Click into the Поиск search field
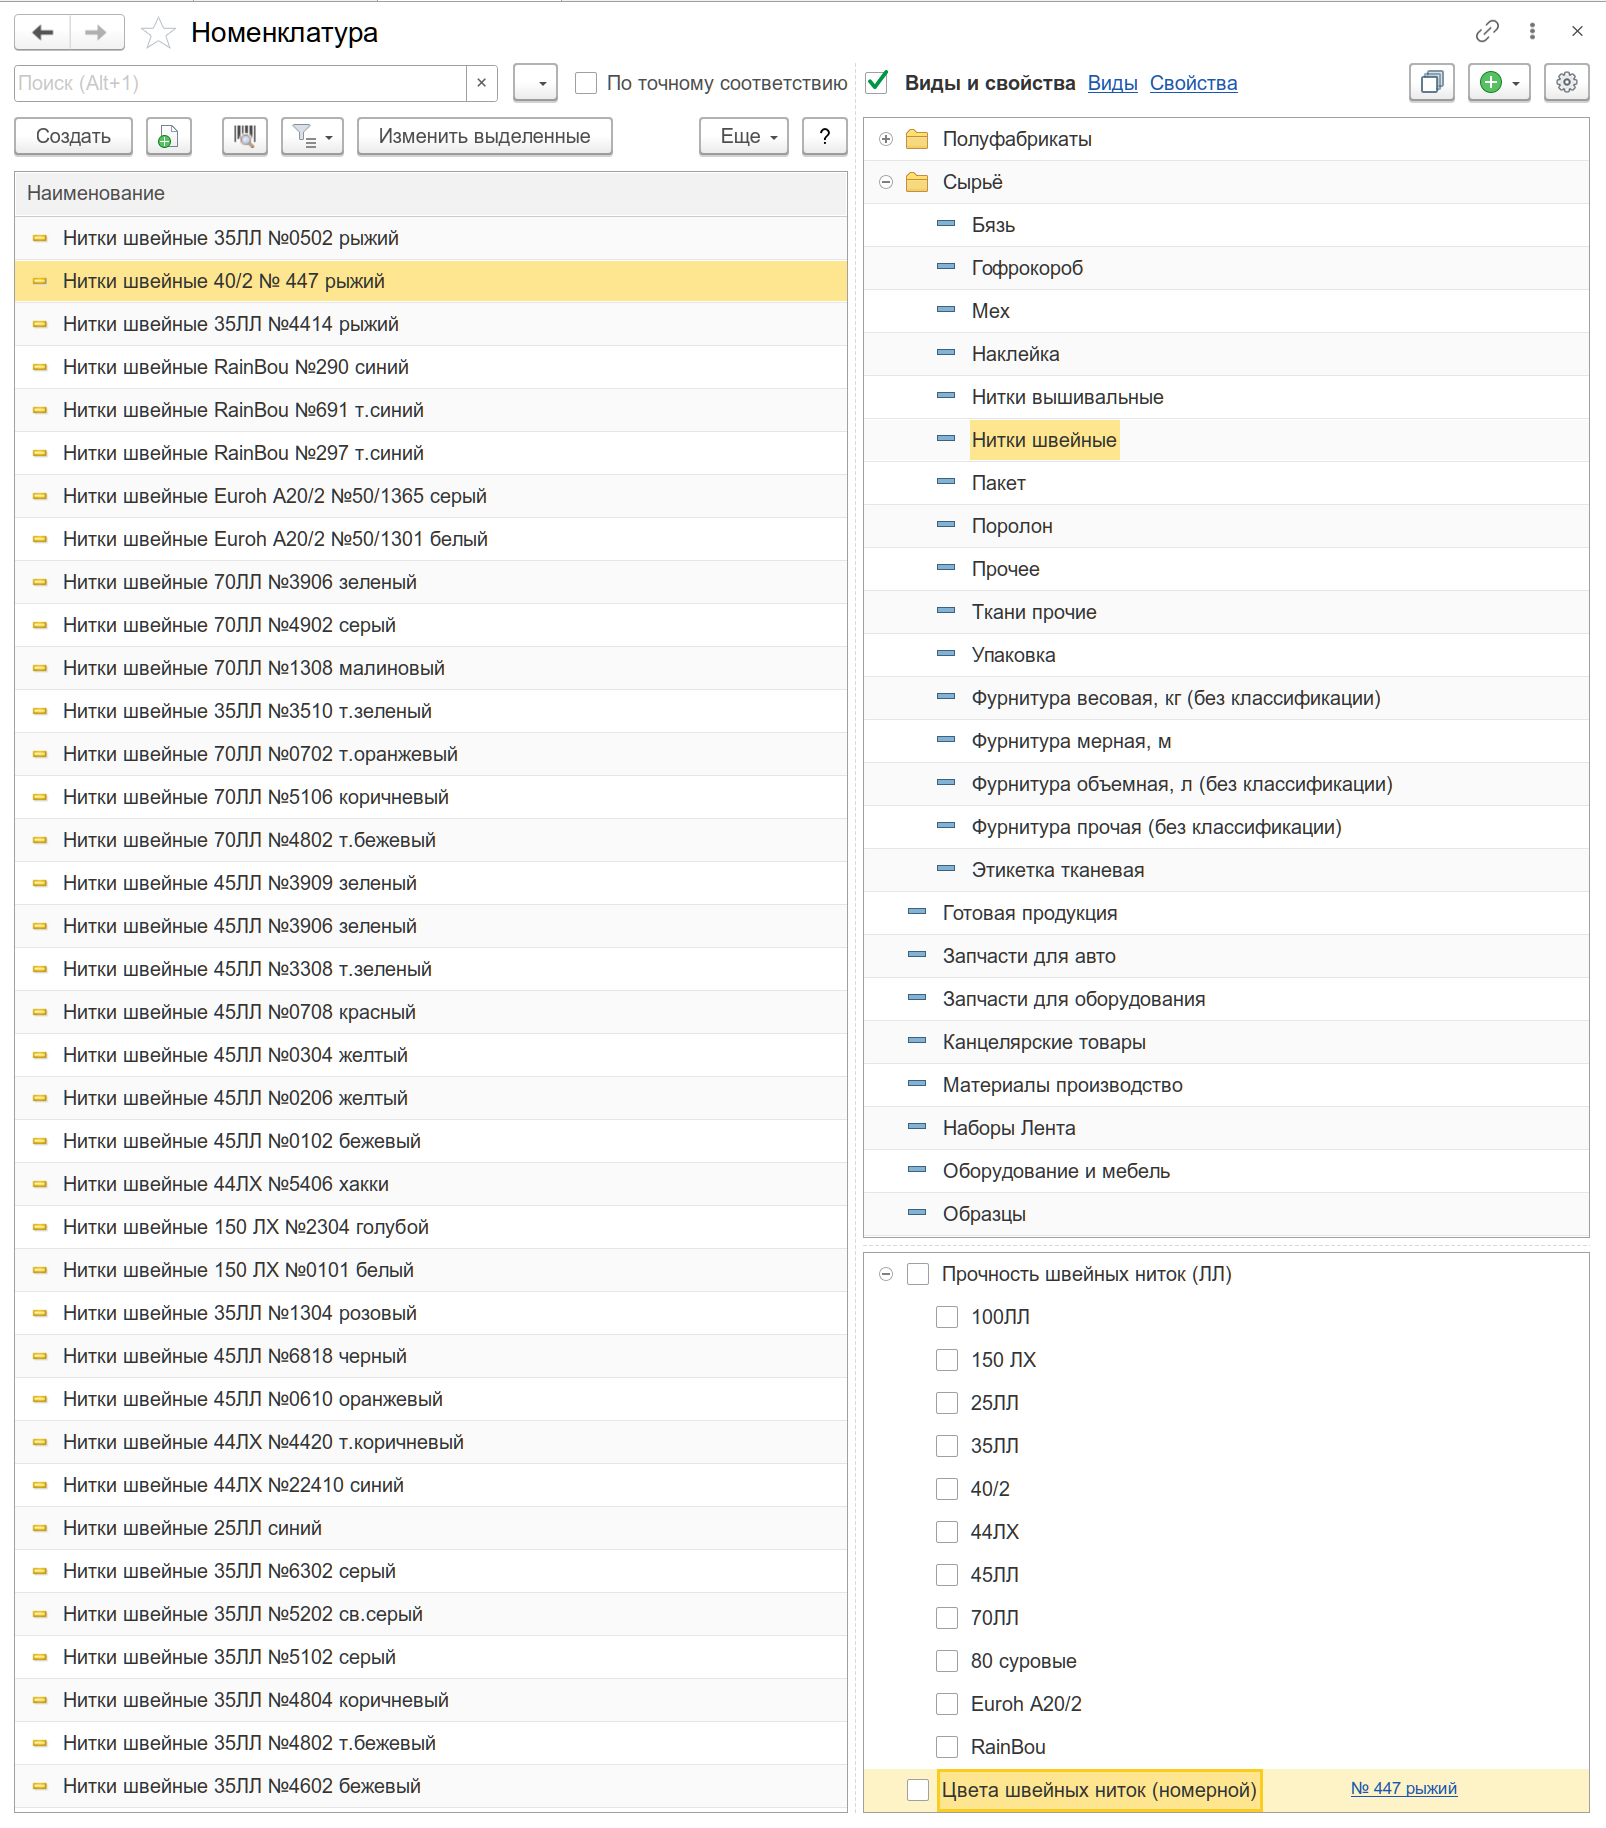1606x1828 pixels. click(x=240, y=83)
